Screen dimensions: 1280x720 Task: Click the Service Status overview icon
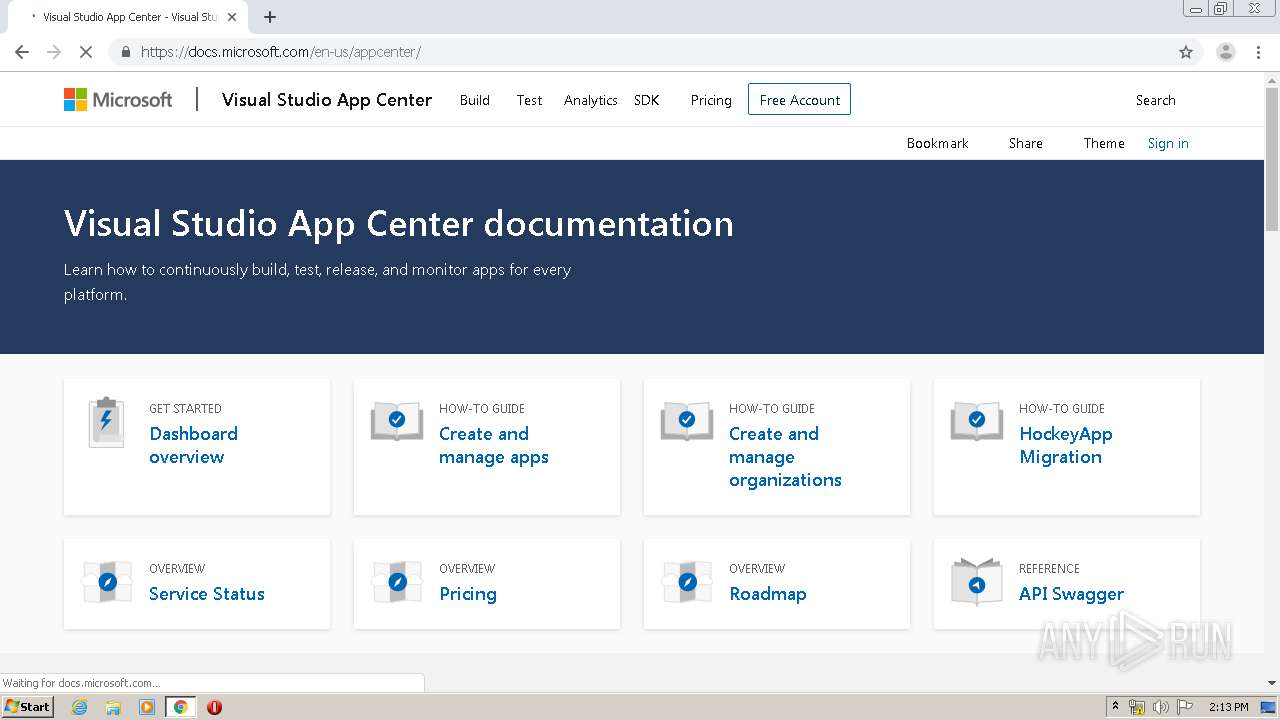(x=107, y=581)
